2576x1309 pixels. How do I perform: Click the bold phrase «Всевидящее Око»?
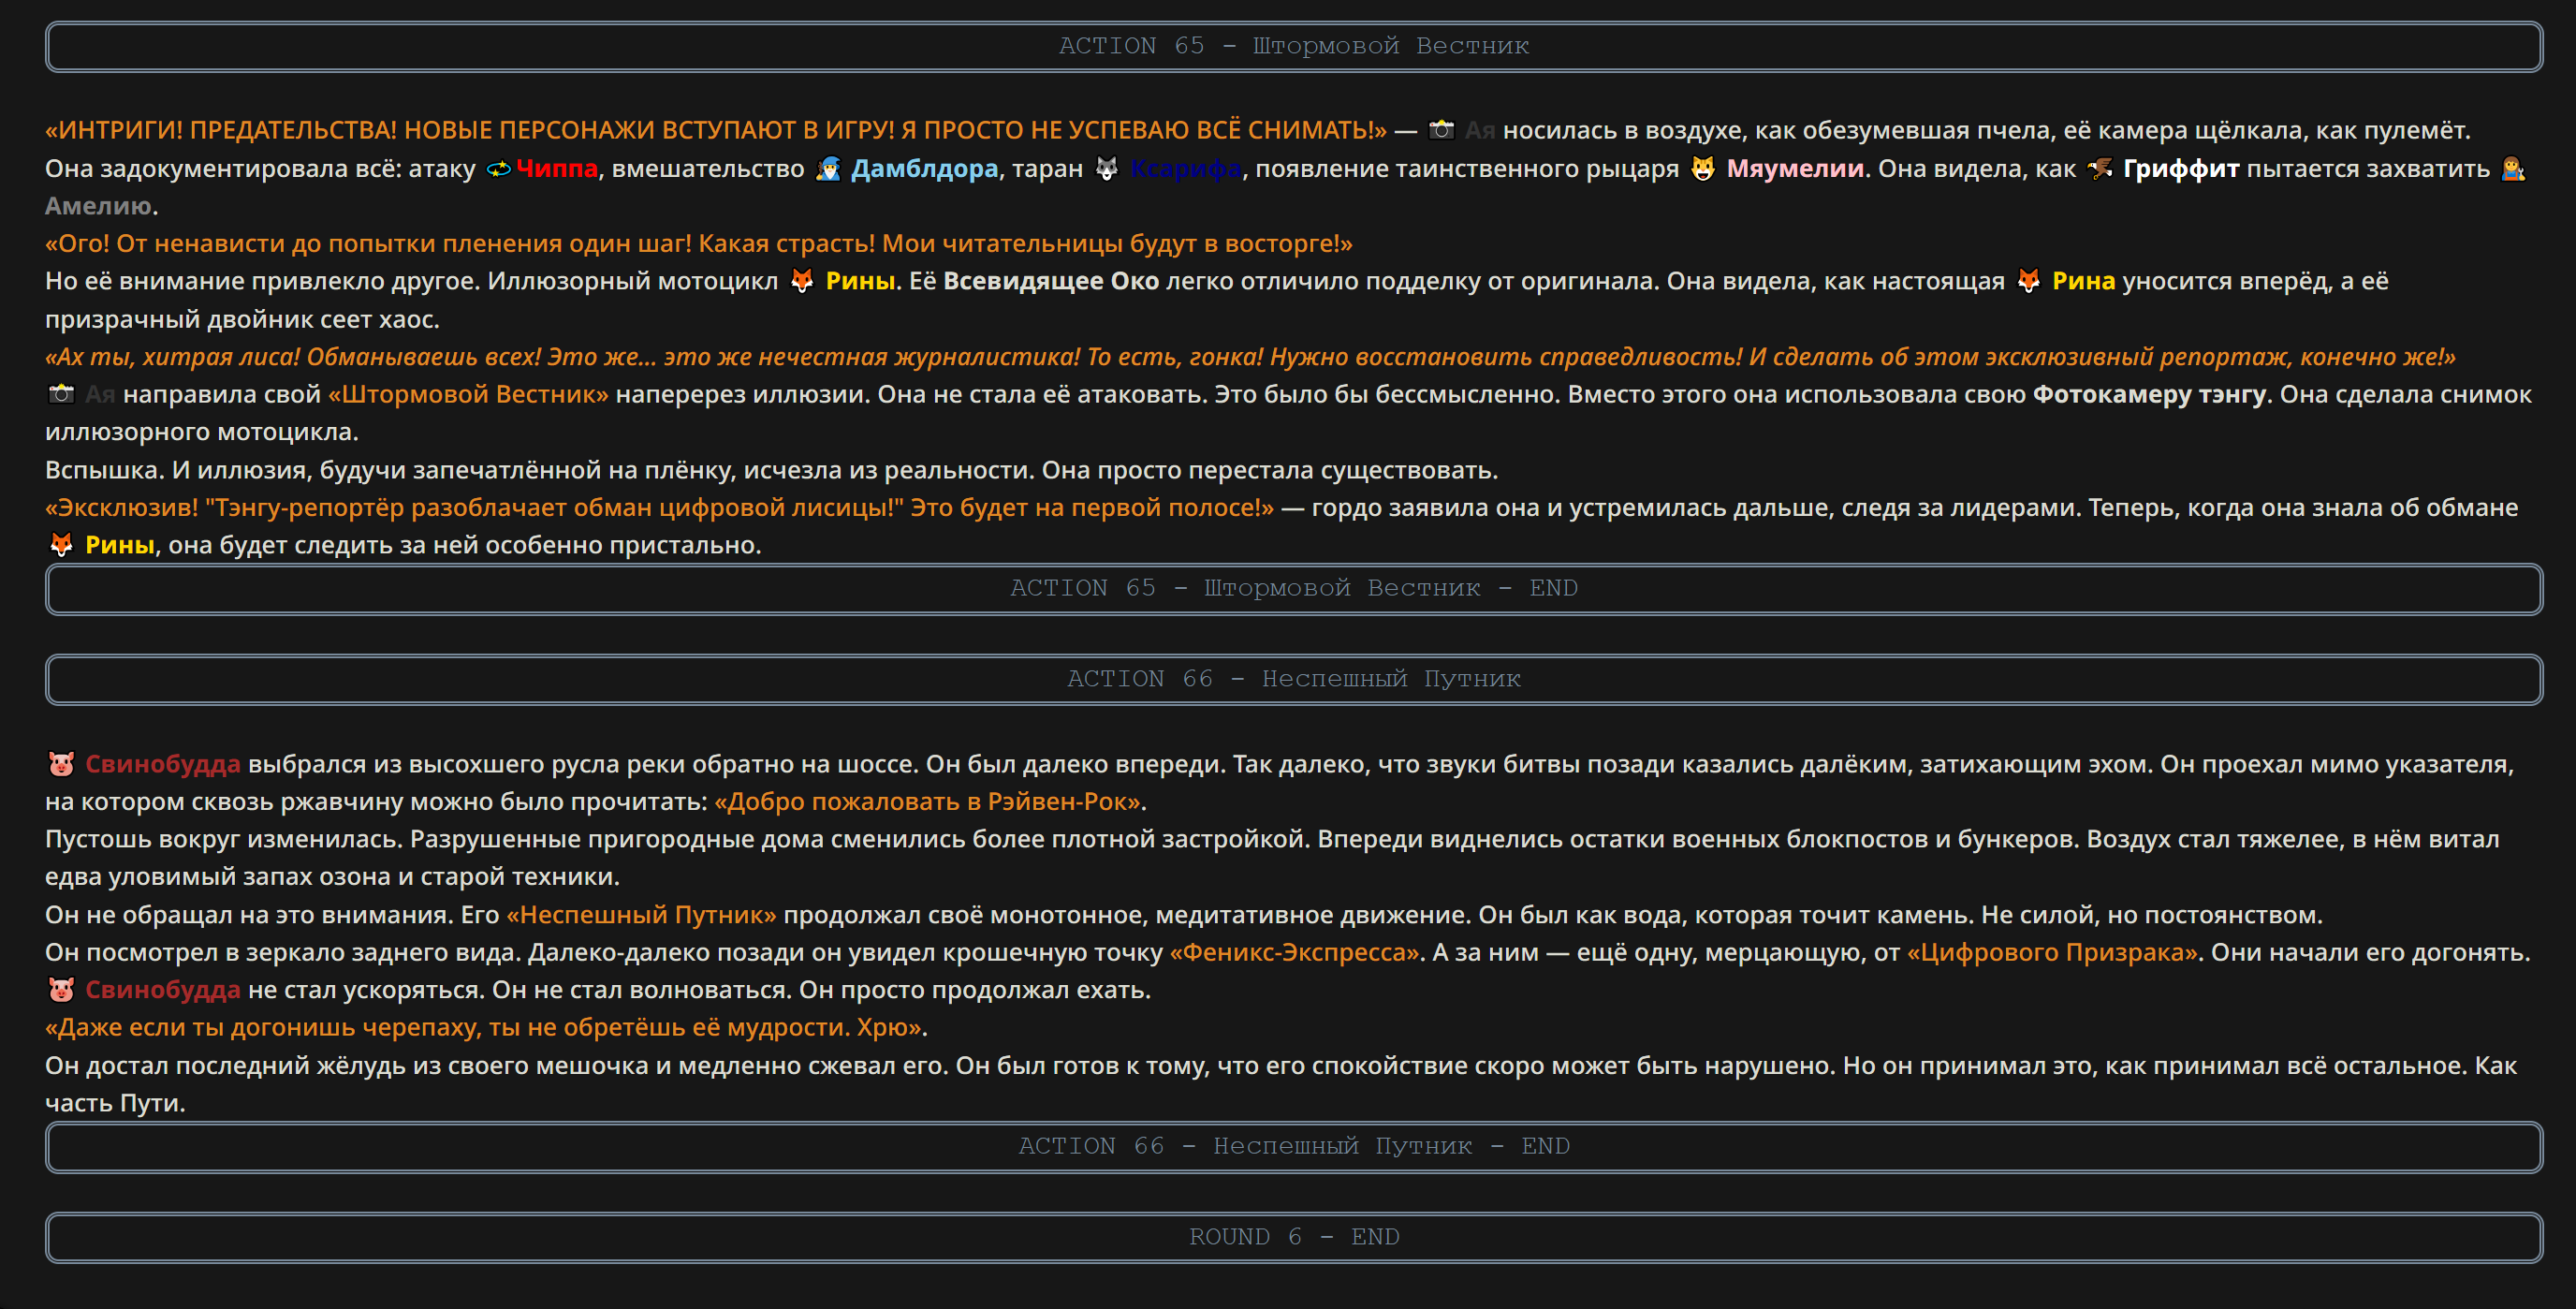[1051, 281]
